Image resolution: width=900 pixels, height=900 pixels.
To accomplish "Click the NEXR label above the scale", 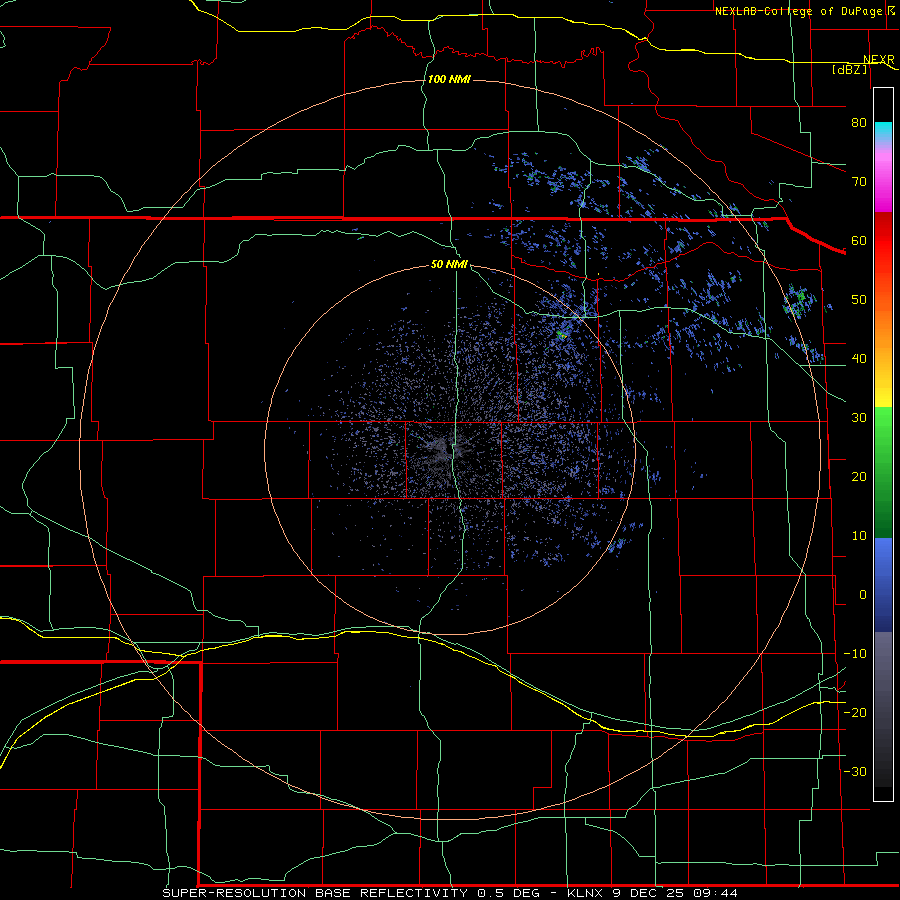I will [x=878, y=60].
